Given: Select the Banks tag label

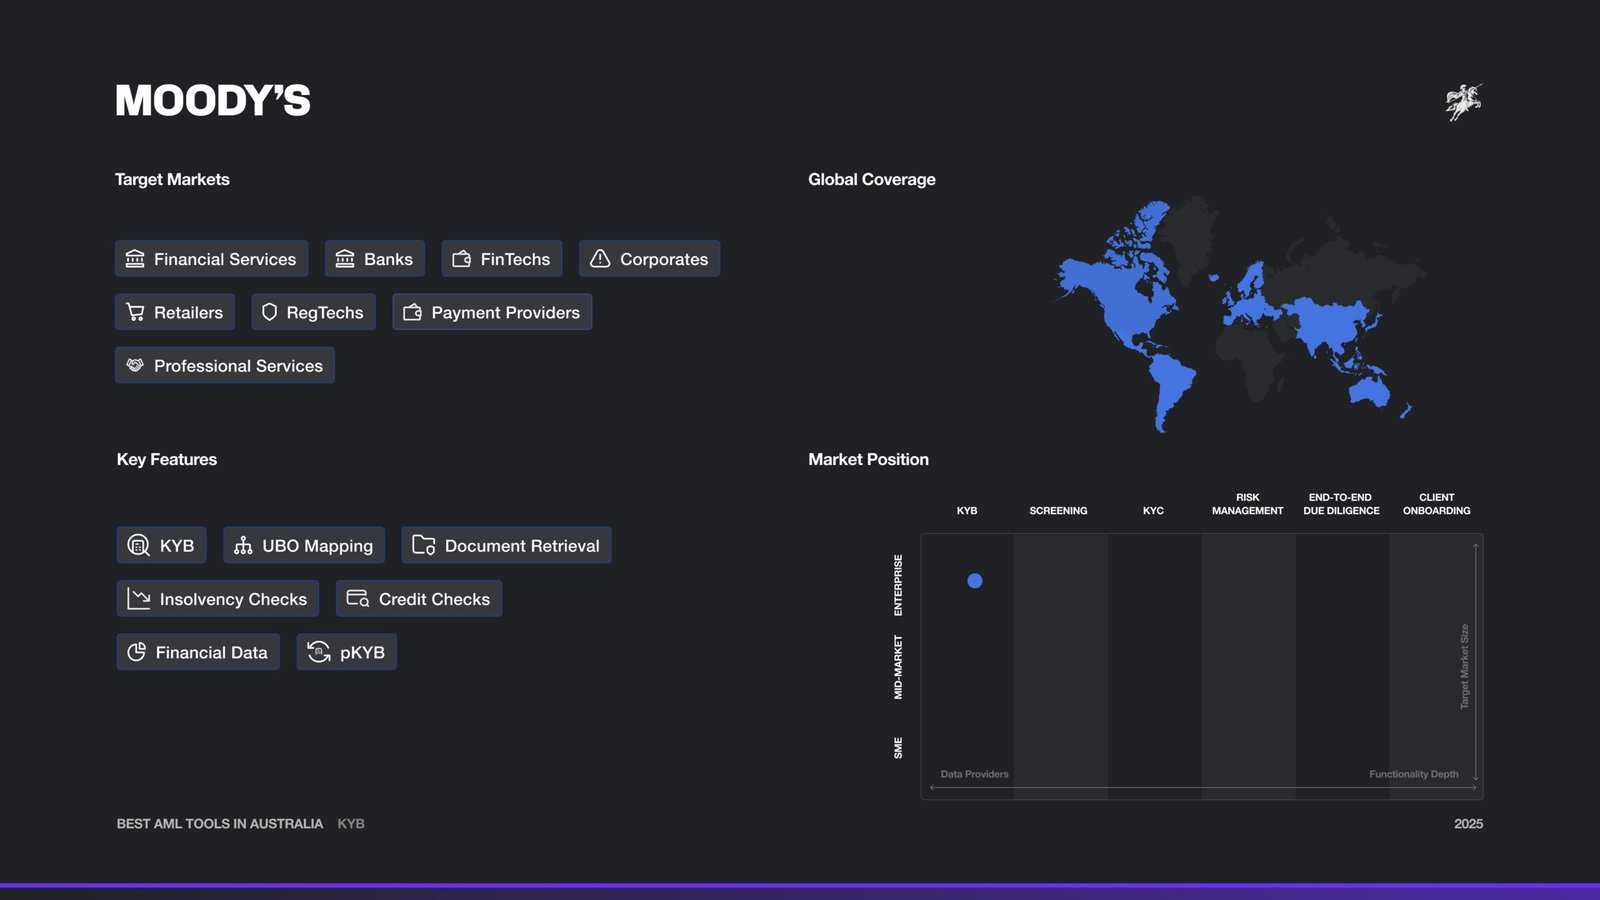Looking at the screenshot, I should click(x=388, y=259).
